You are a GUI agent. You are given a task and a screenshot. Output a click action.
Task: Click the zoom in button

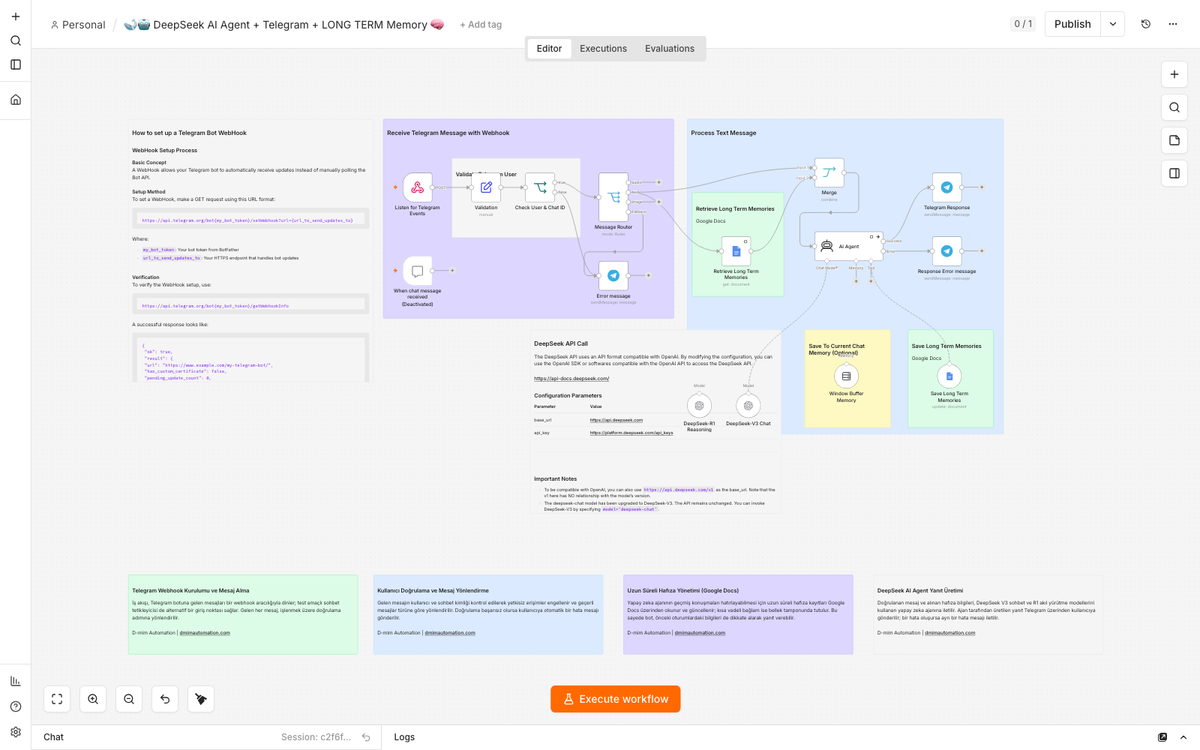pos(93,699)
